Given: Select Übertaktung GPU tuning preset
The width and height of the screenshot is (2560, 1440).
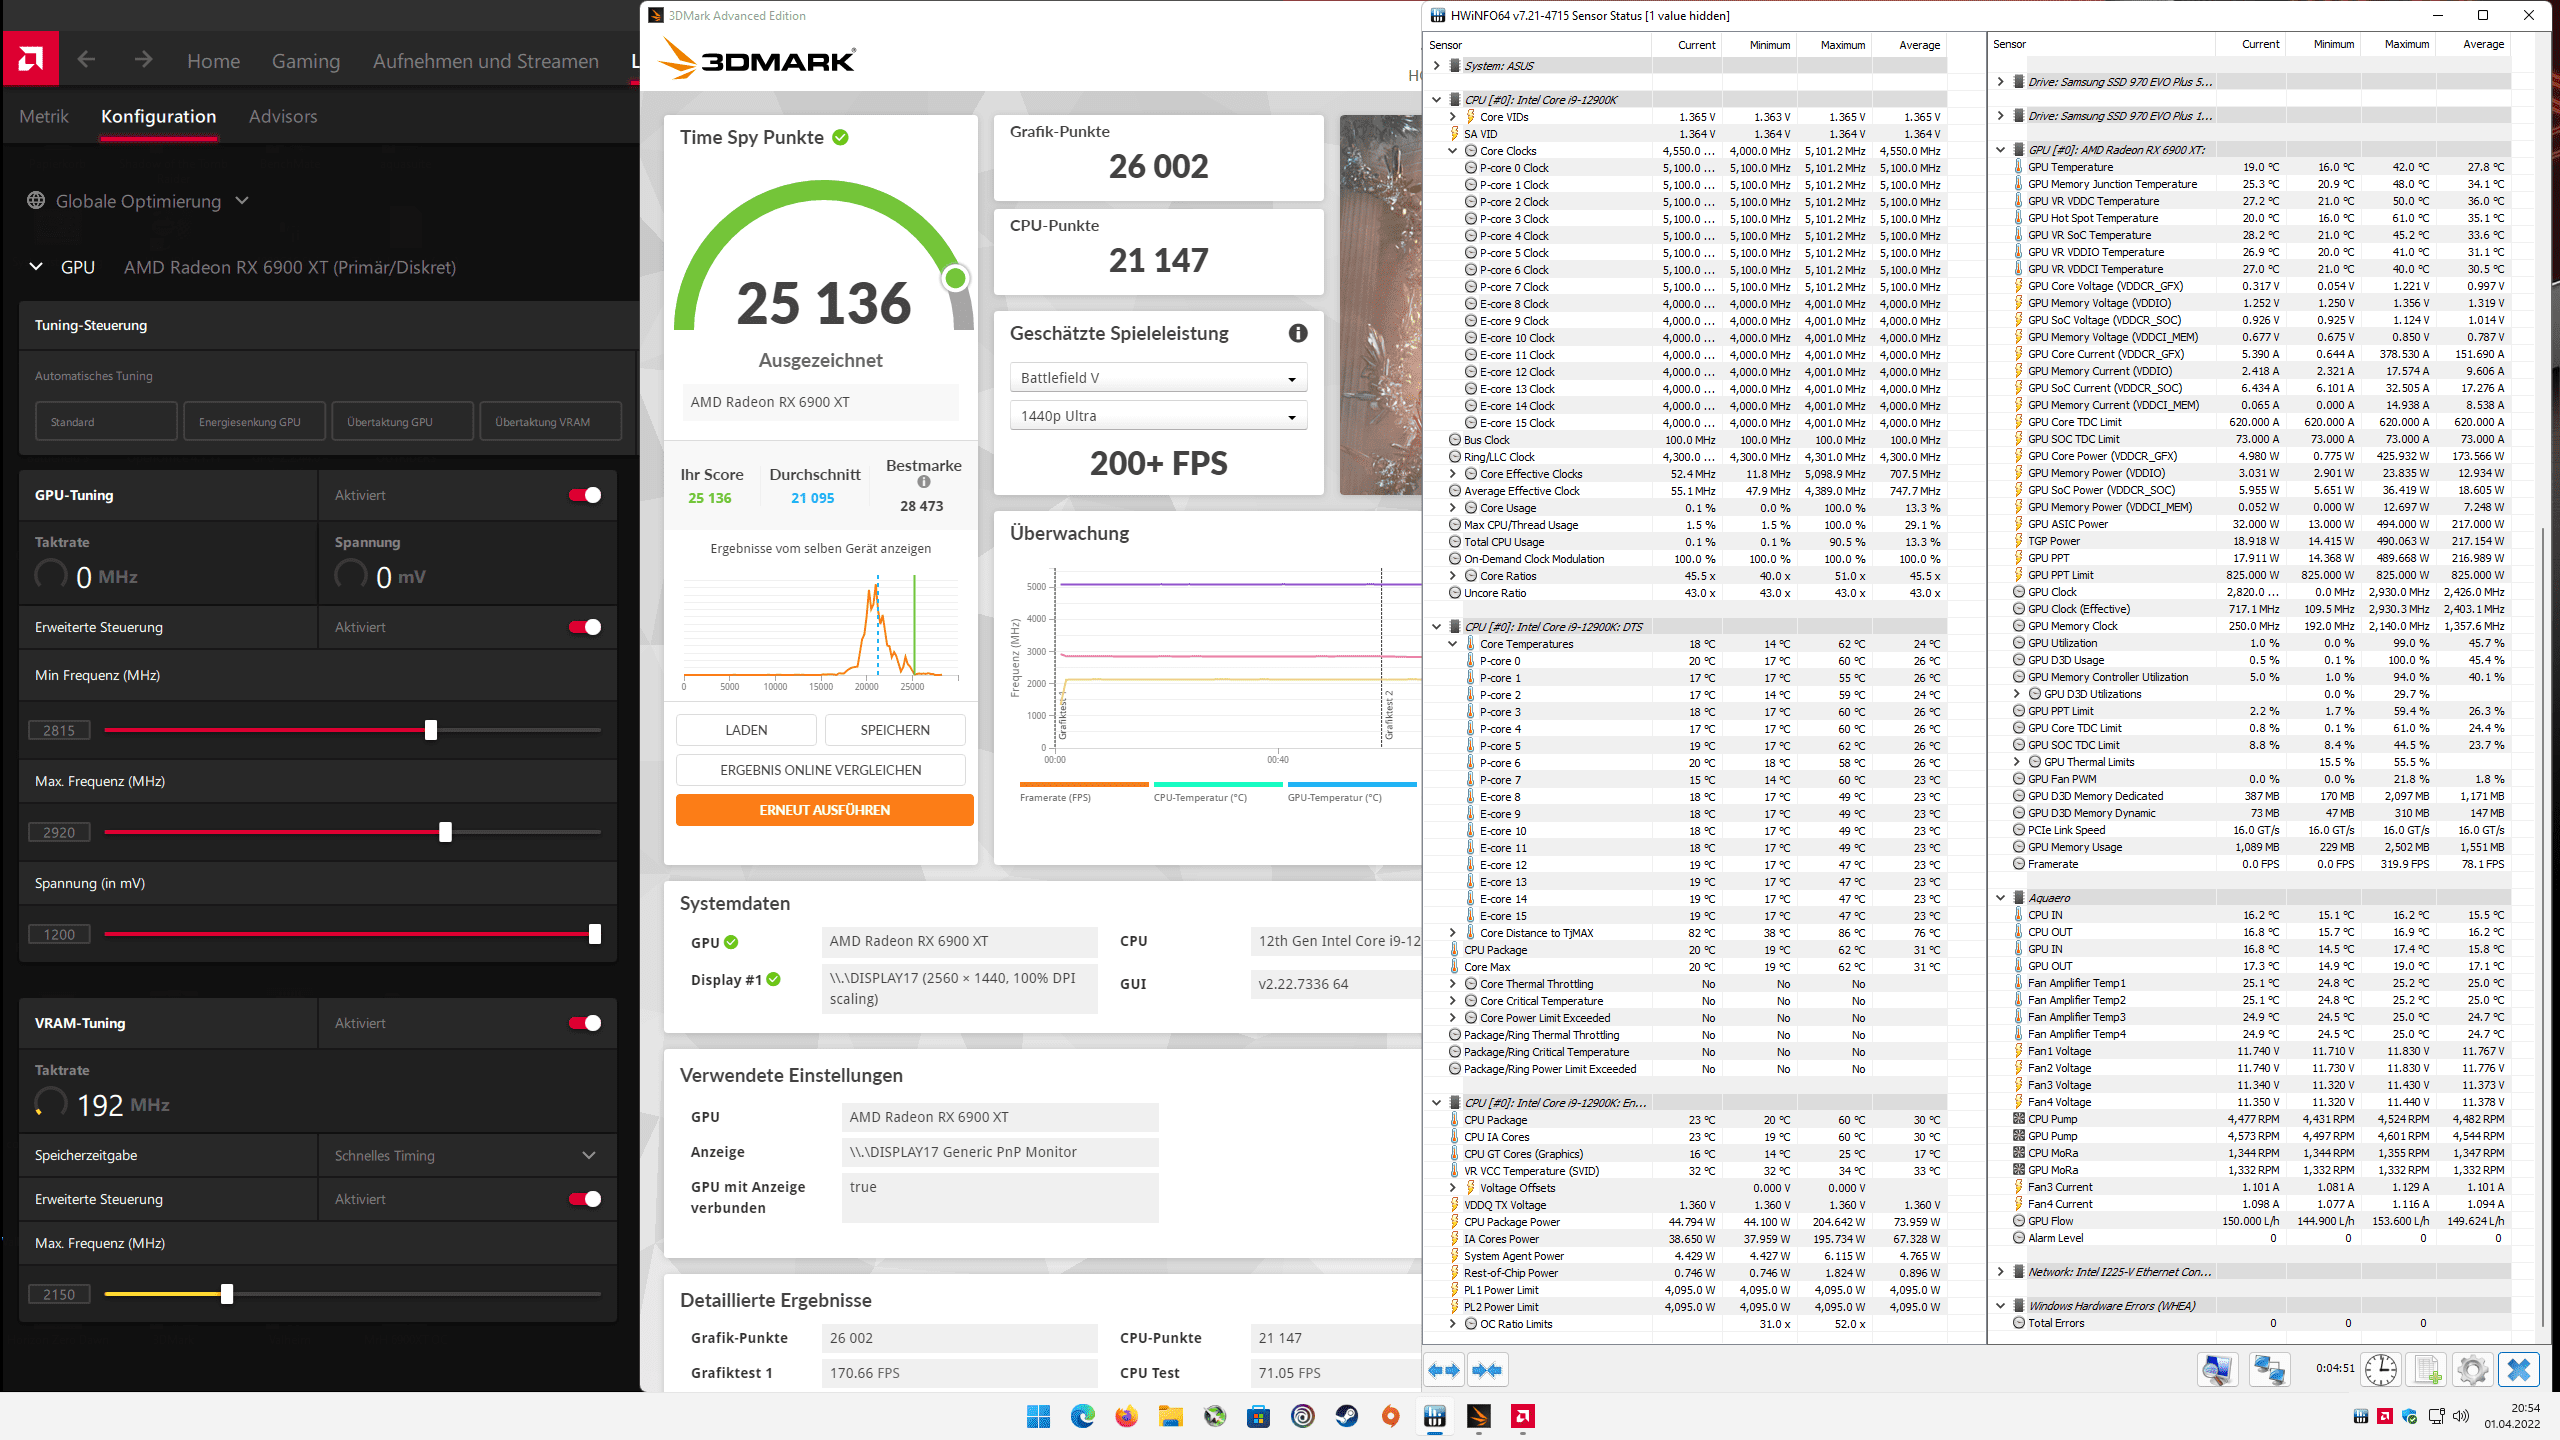Looking at the screenshot, I should click(x=402, y=422).
